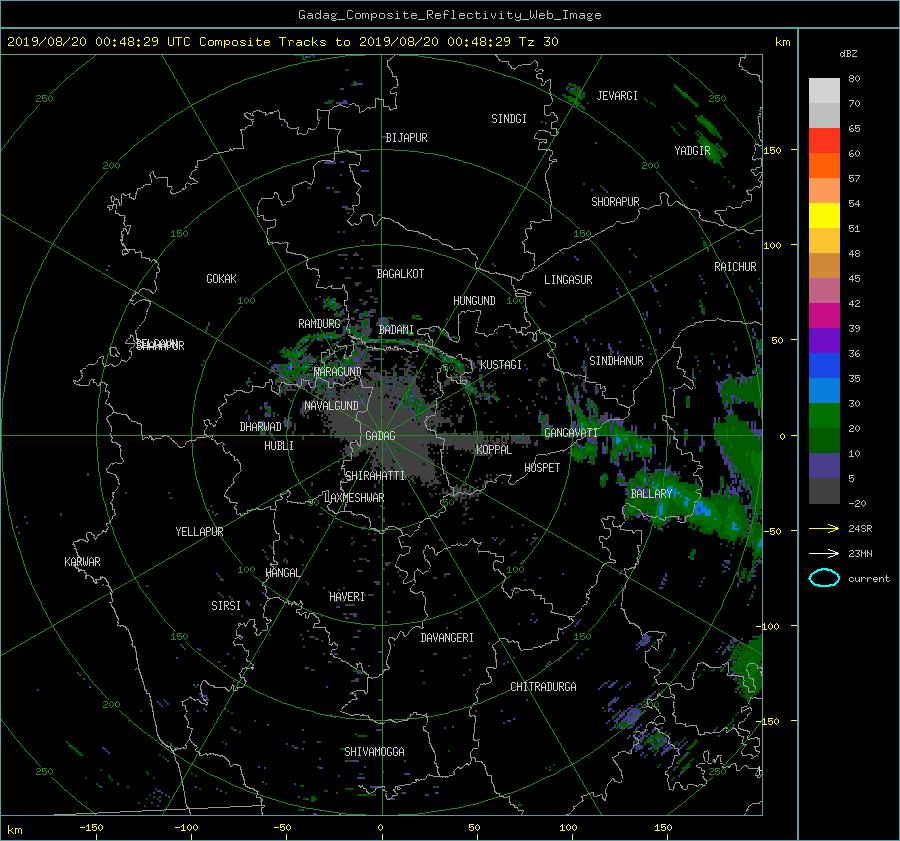Click the white 23MN arrow legend icon
This screenshot has height=841, width=900.
pos(824,553)
